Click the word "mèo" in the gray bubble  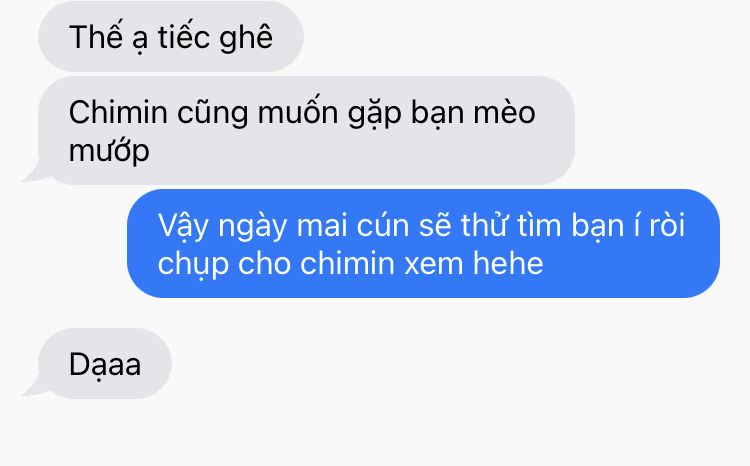point(504,113)
